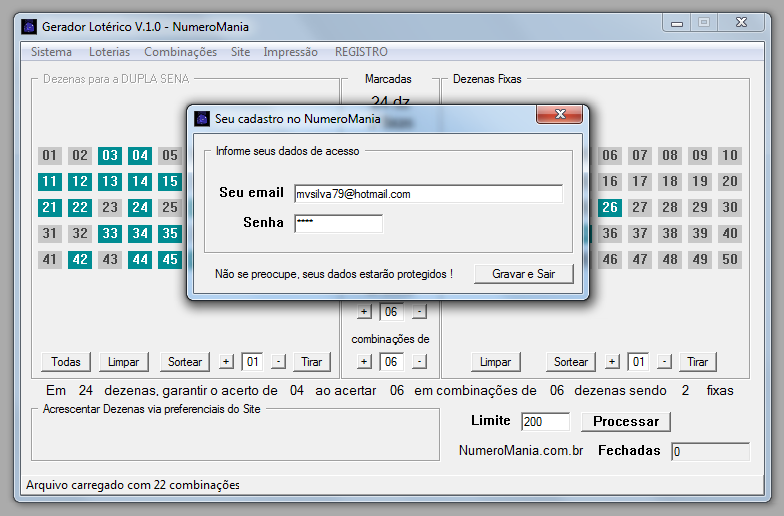Select number 30 in Dezenas Fixas grid
Image resolution: width=784 pixels, height=516 pixels.
tap(730, 208)
